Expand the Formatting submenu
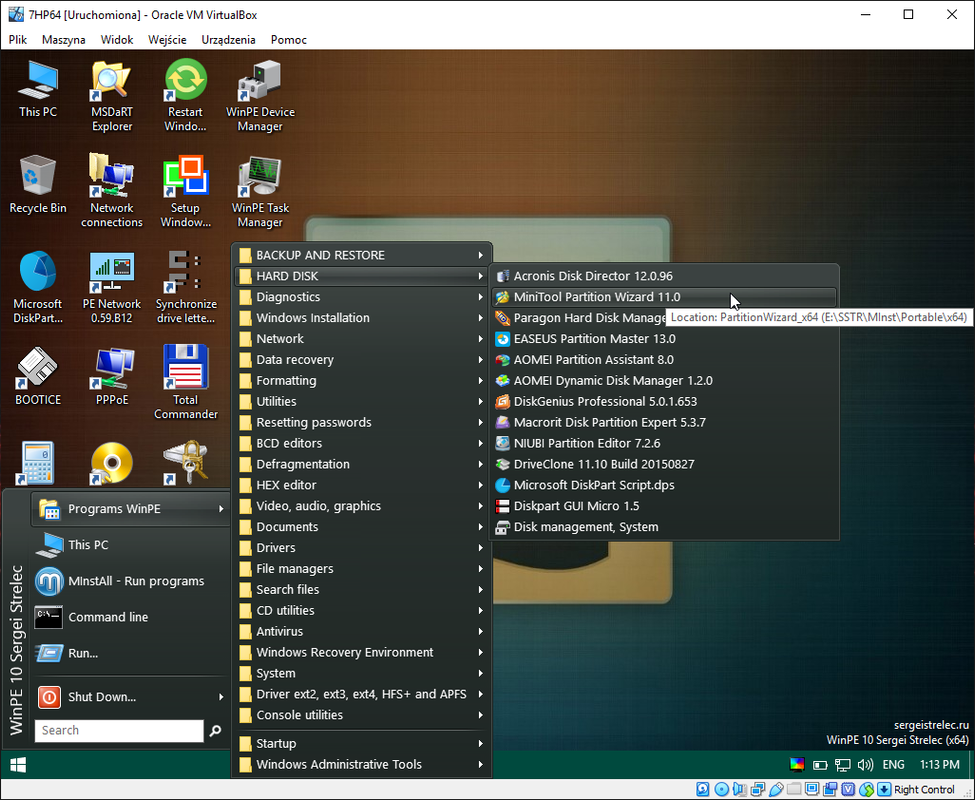975x800 pixels. 361,380
